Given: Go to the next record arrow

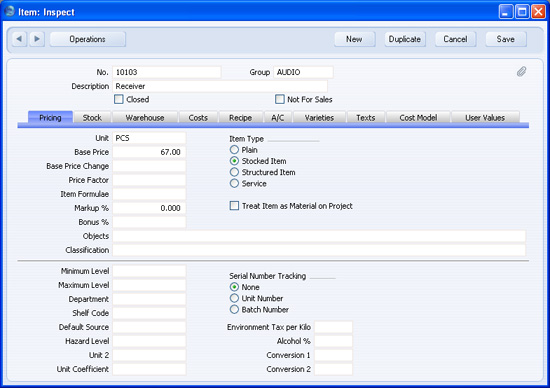Looking at the screenshot, I should [37, 39].
